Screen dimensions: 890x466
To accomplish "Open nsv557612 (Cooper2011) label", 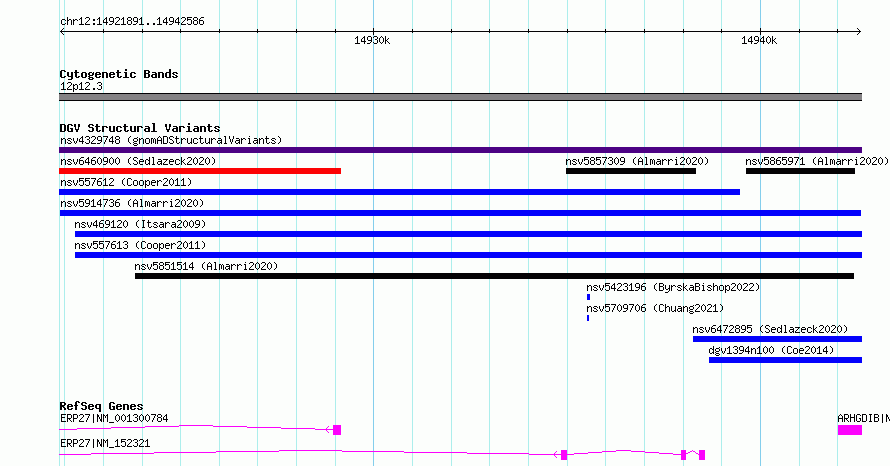I will 126,182.
